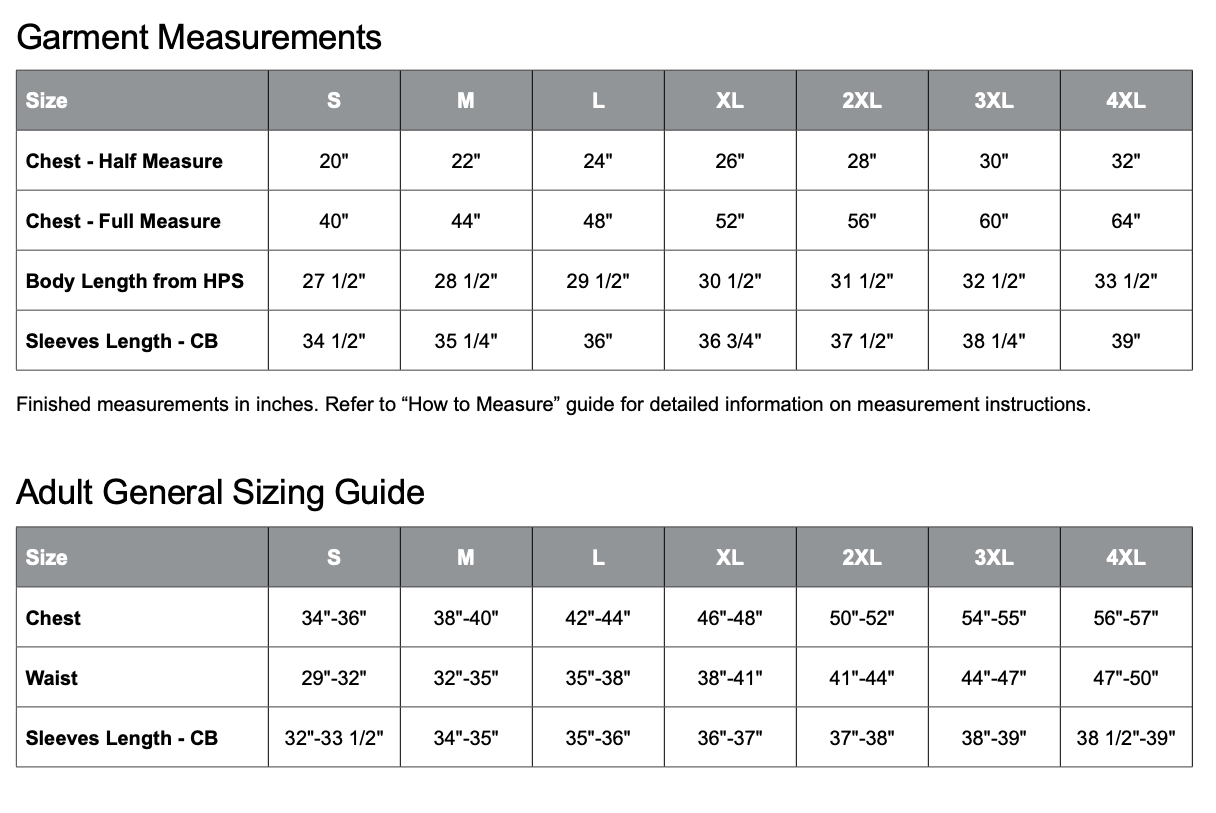Select the 29 1/2" body length cell
1216x813 pixels.
(x=598, y=281)
